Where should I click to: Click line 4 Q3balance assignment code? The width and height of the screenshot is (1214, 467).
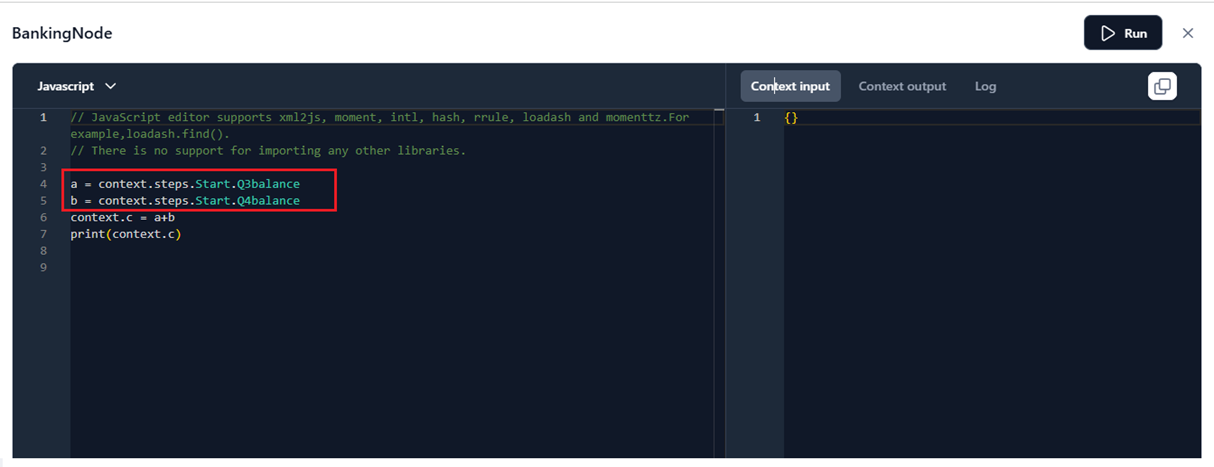[x=185, y=184]
